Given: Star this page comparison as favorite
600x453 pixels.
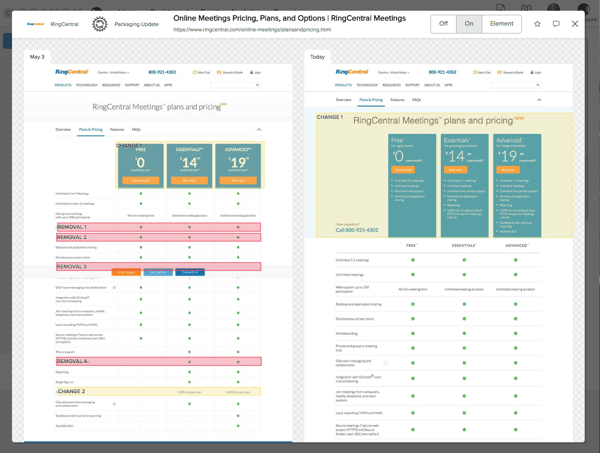Looking at the screenshot, I should tap(537, 24).
